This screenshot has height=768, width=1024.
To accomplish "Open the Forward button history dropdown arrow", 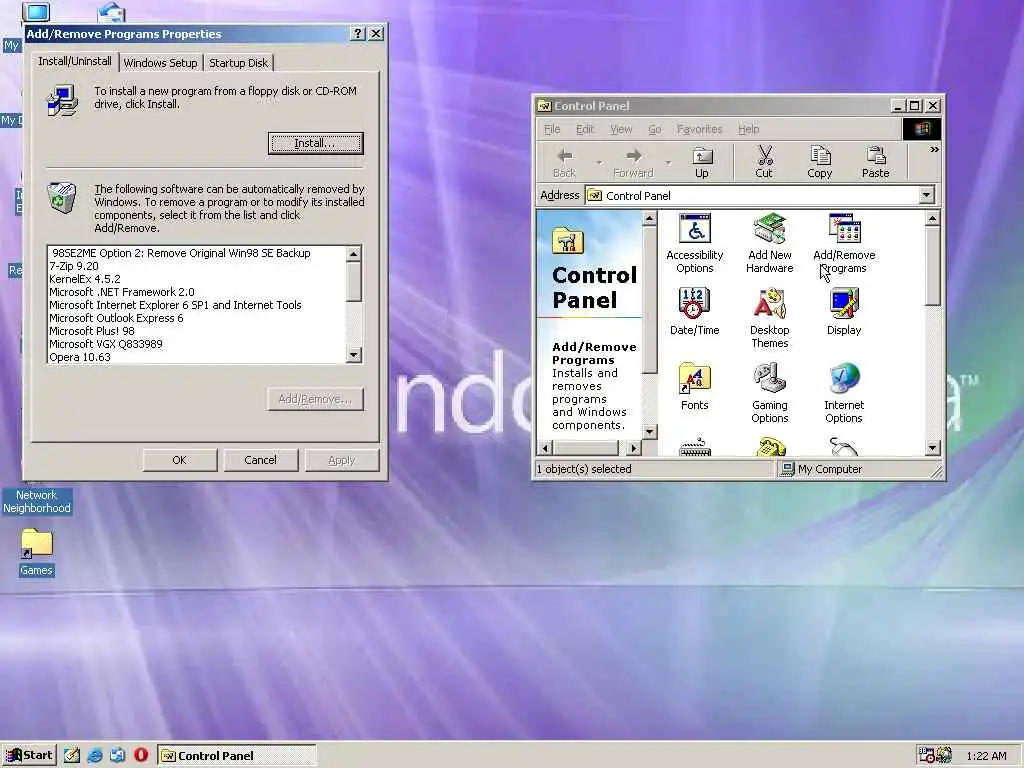I will [x=667, y=163].
